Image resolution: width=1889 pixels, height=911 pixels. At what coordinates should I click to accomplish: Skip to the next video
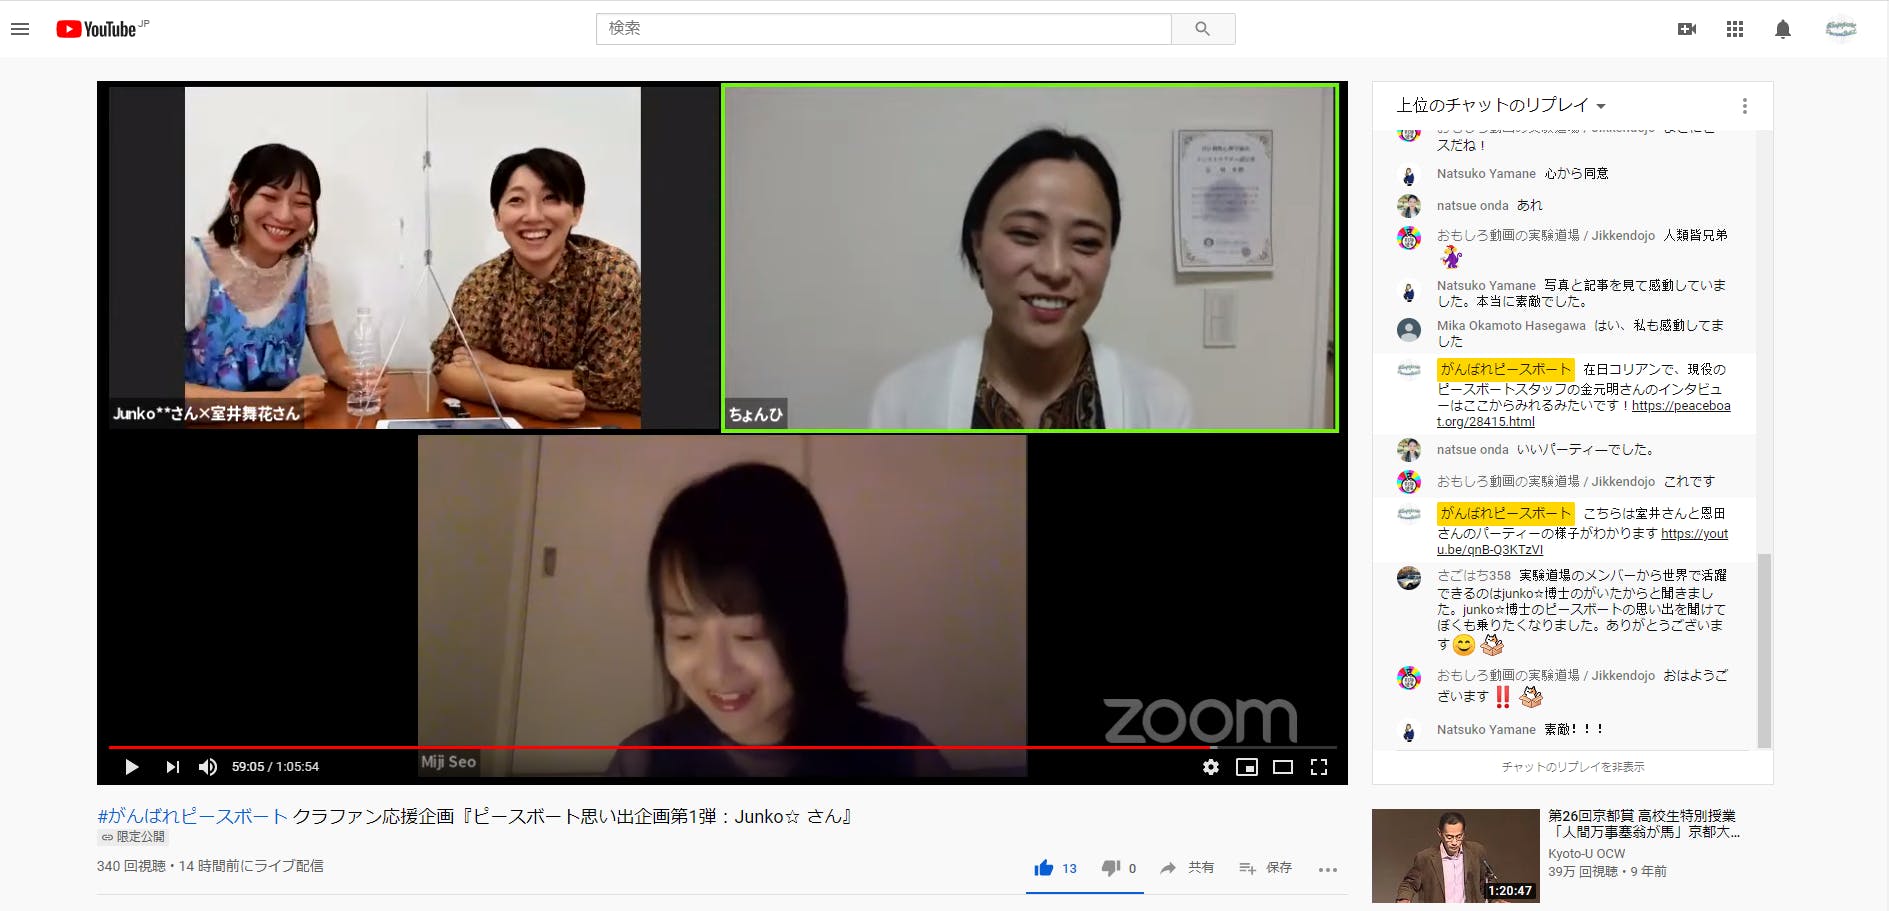[172, 767]
